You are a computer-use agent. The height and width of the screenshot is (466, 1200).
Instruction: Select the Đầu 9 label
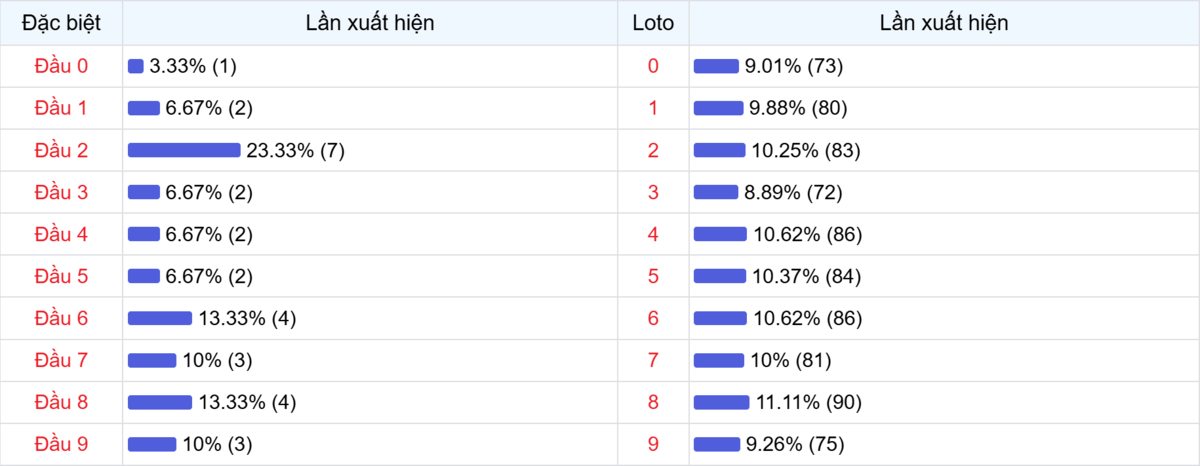pos(61,444)
